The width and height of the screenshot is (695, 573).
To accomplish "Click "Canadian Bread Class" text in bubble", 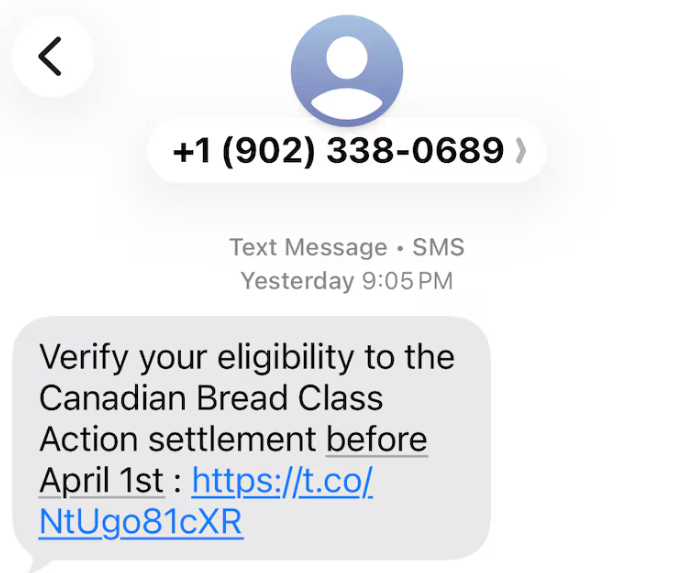I will tap(211, 398).
